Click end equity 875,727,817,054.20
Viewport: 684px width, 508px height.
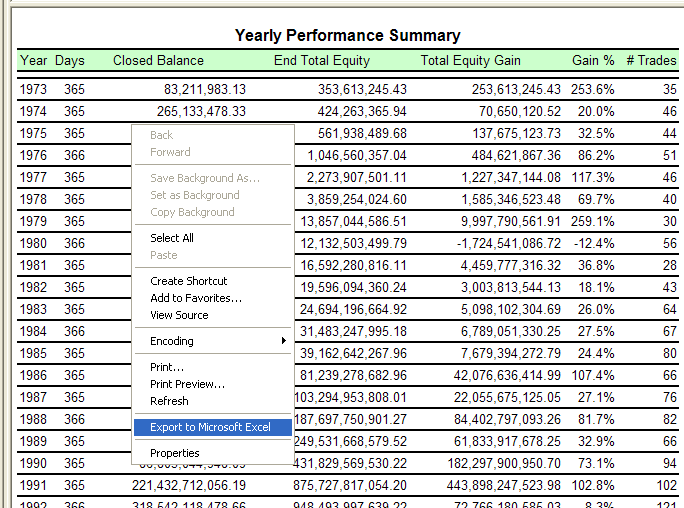pos(350,485)
